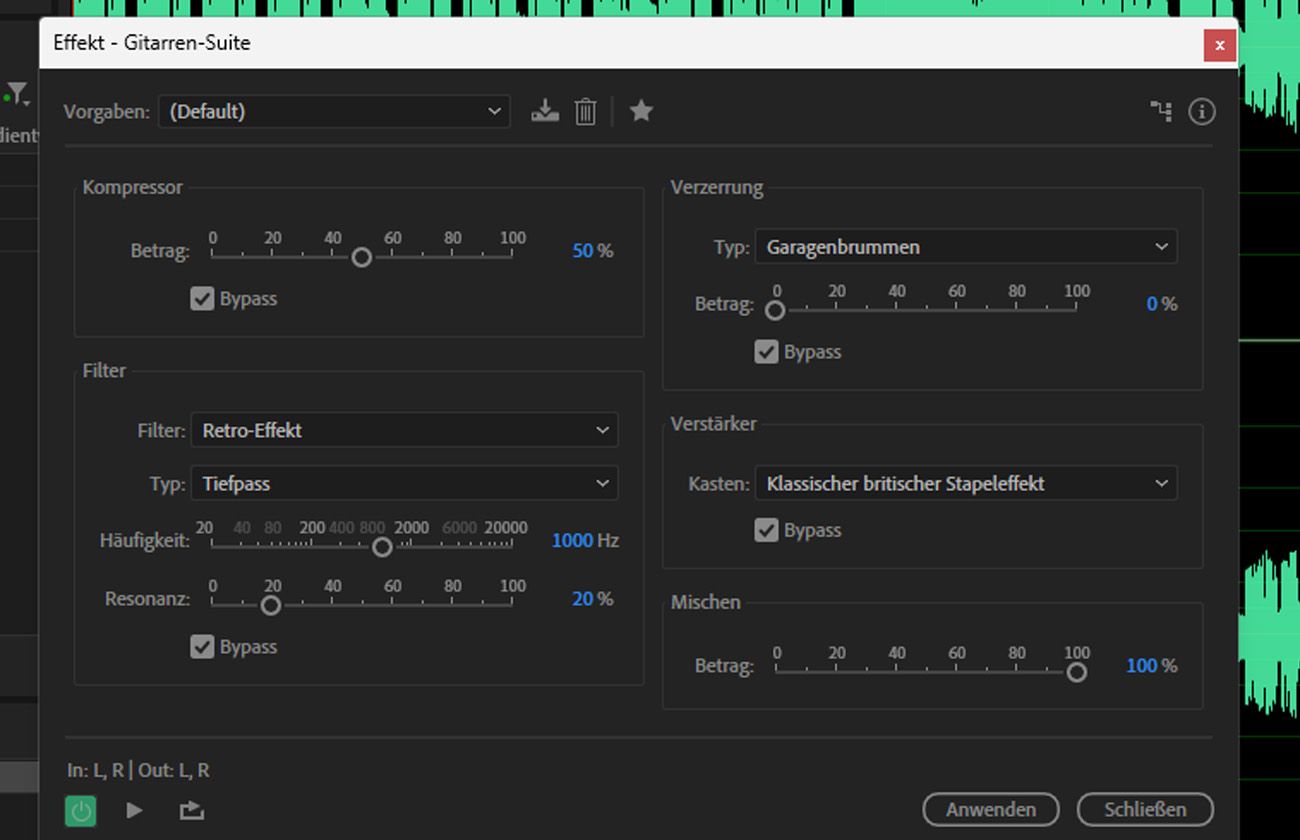
Task: Open the Vorgaben preset dropdown
Action: (x=334, y=111)
